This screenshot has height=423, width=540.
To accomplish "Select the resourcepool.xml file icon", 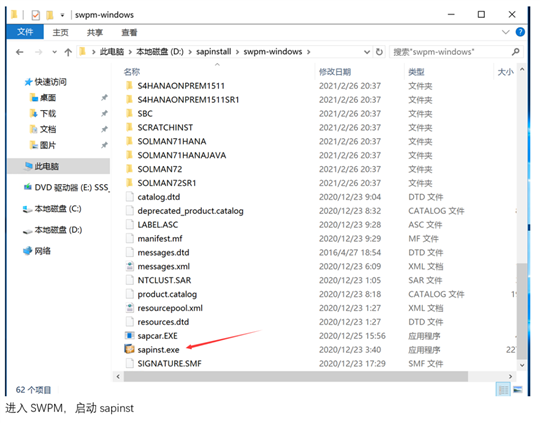I will (x=129, y=308).
